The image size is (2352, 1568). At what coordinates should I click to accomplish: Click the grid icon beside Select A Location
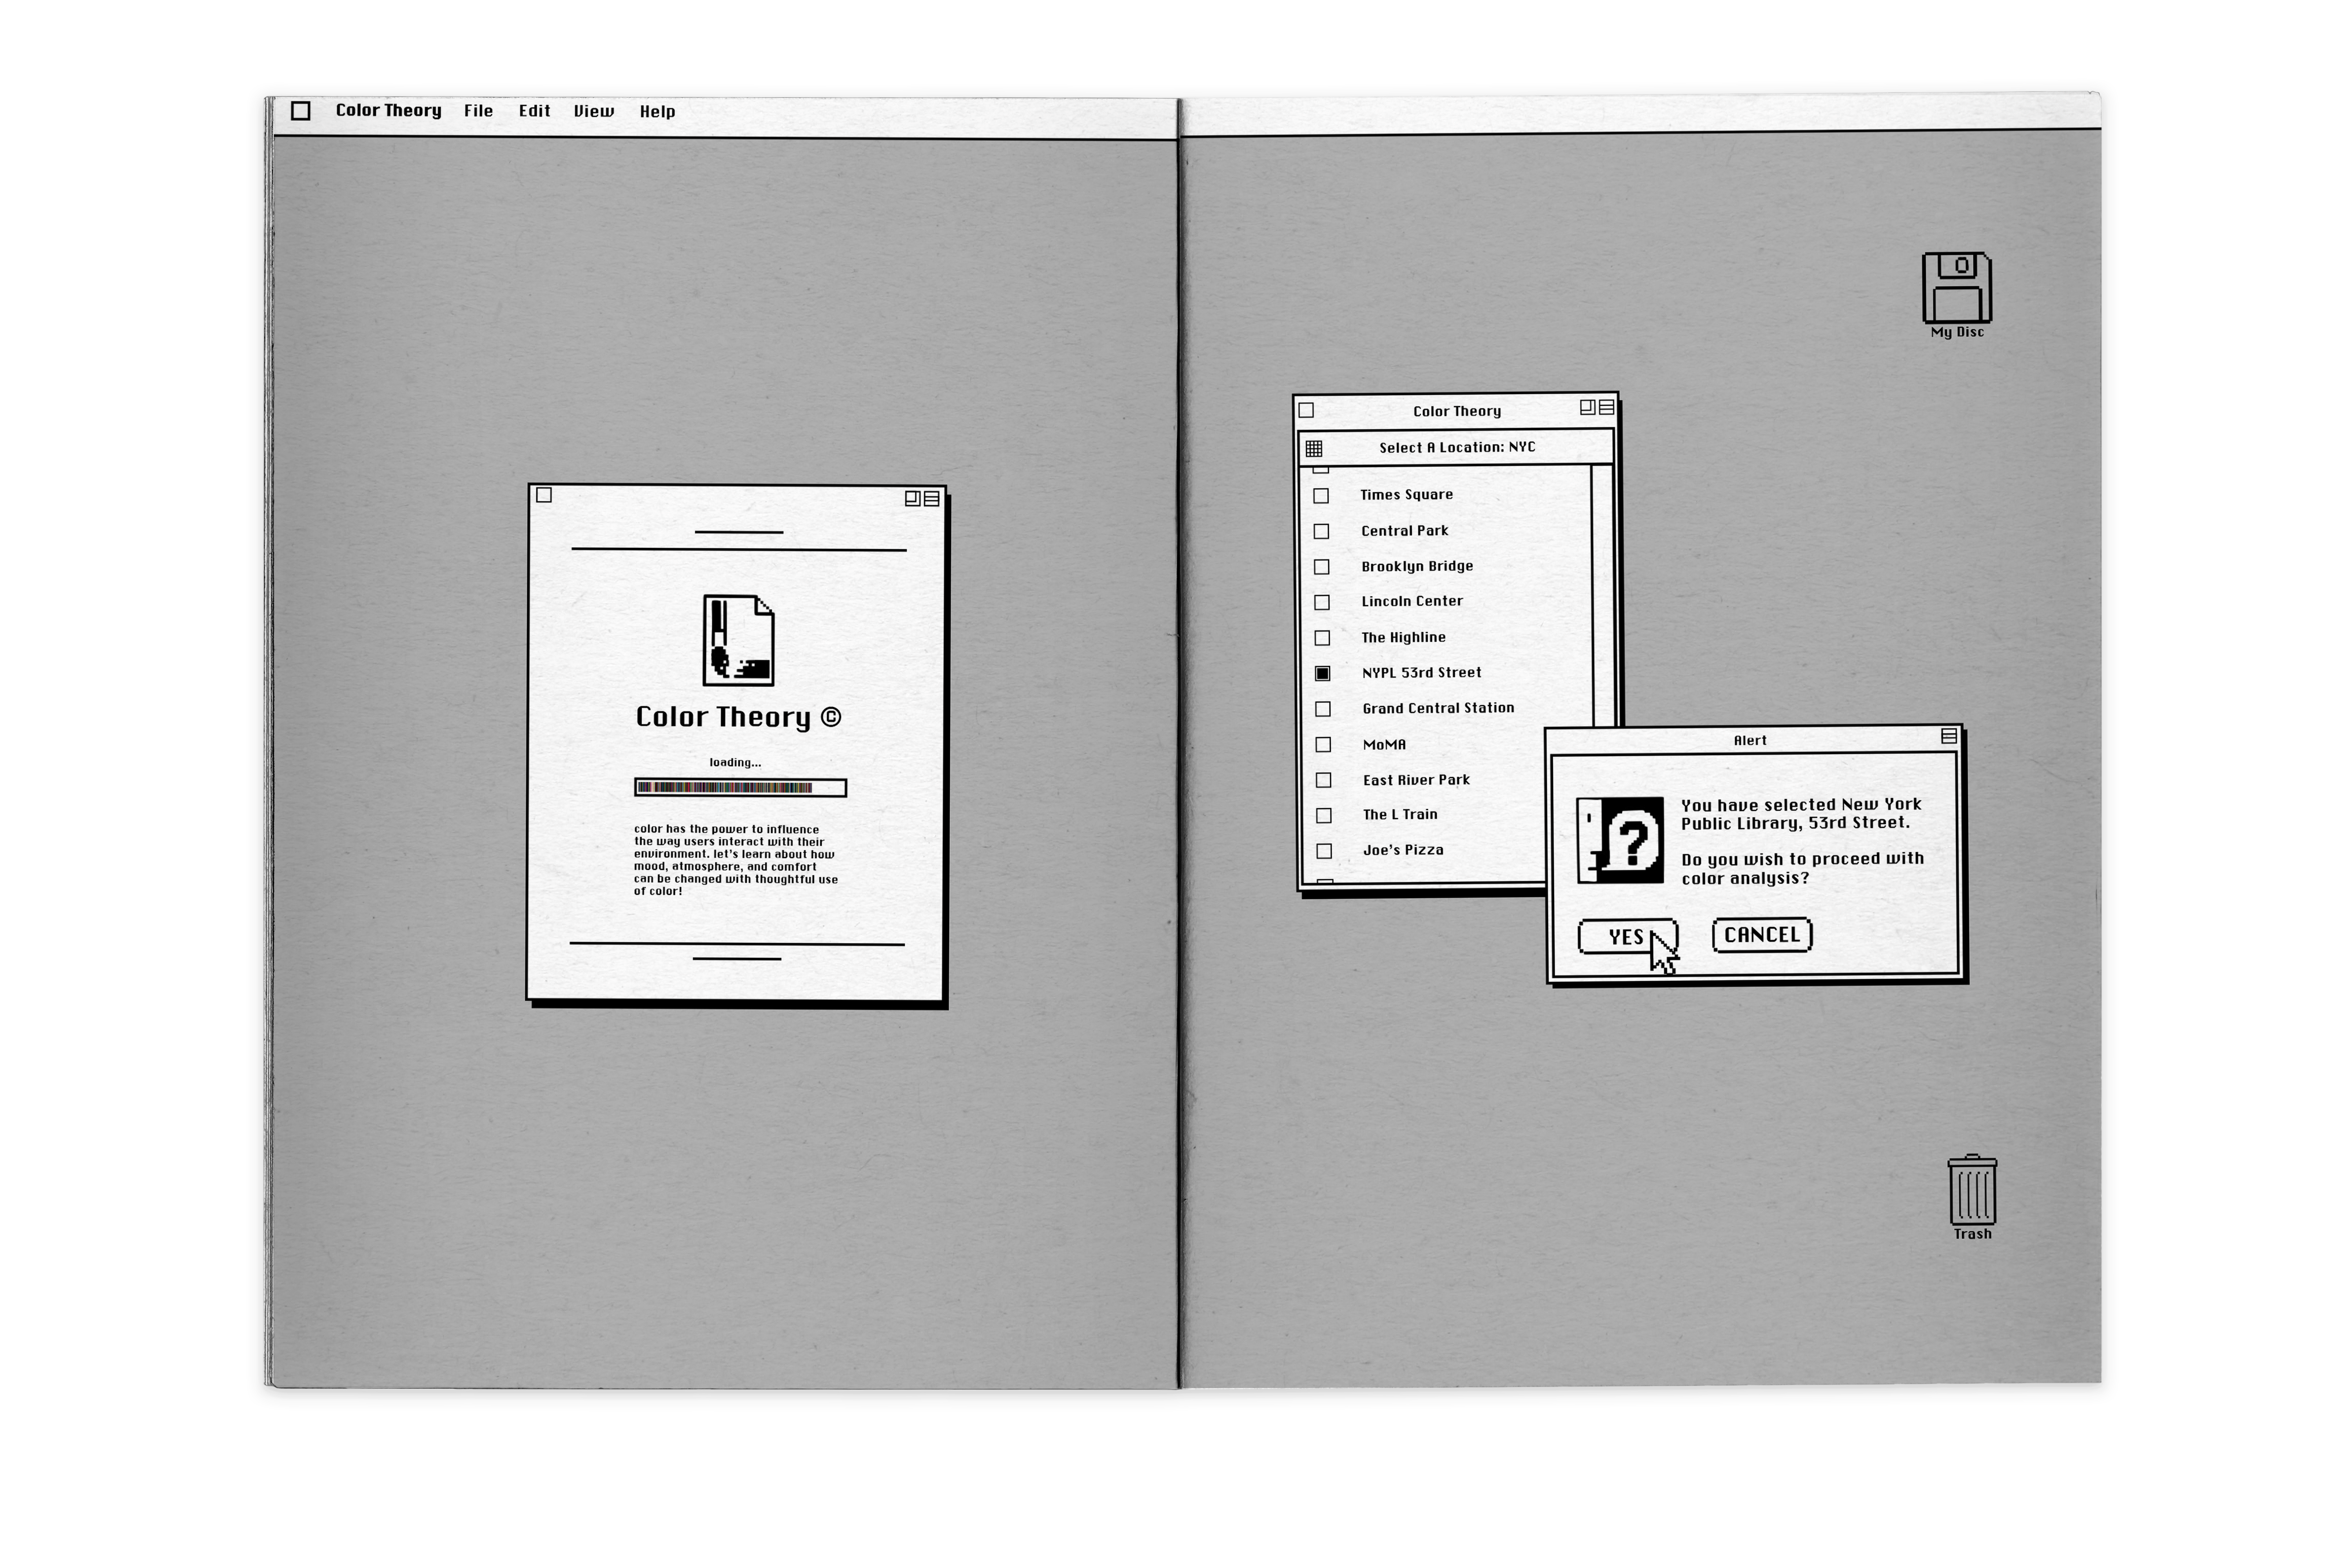click(1314, 449)
